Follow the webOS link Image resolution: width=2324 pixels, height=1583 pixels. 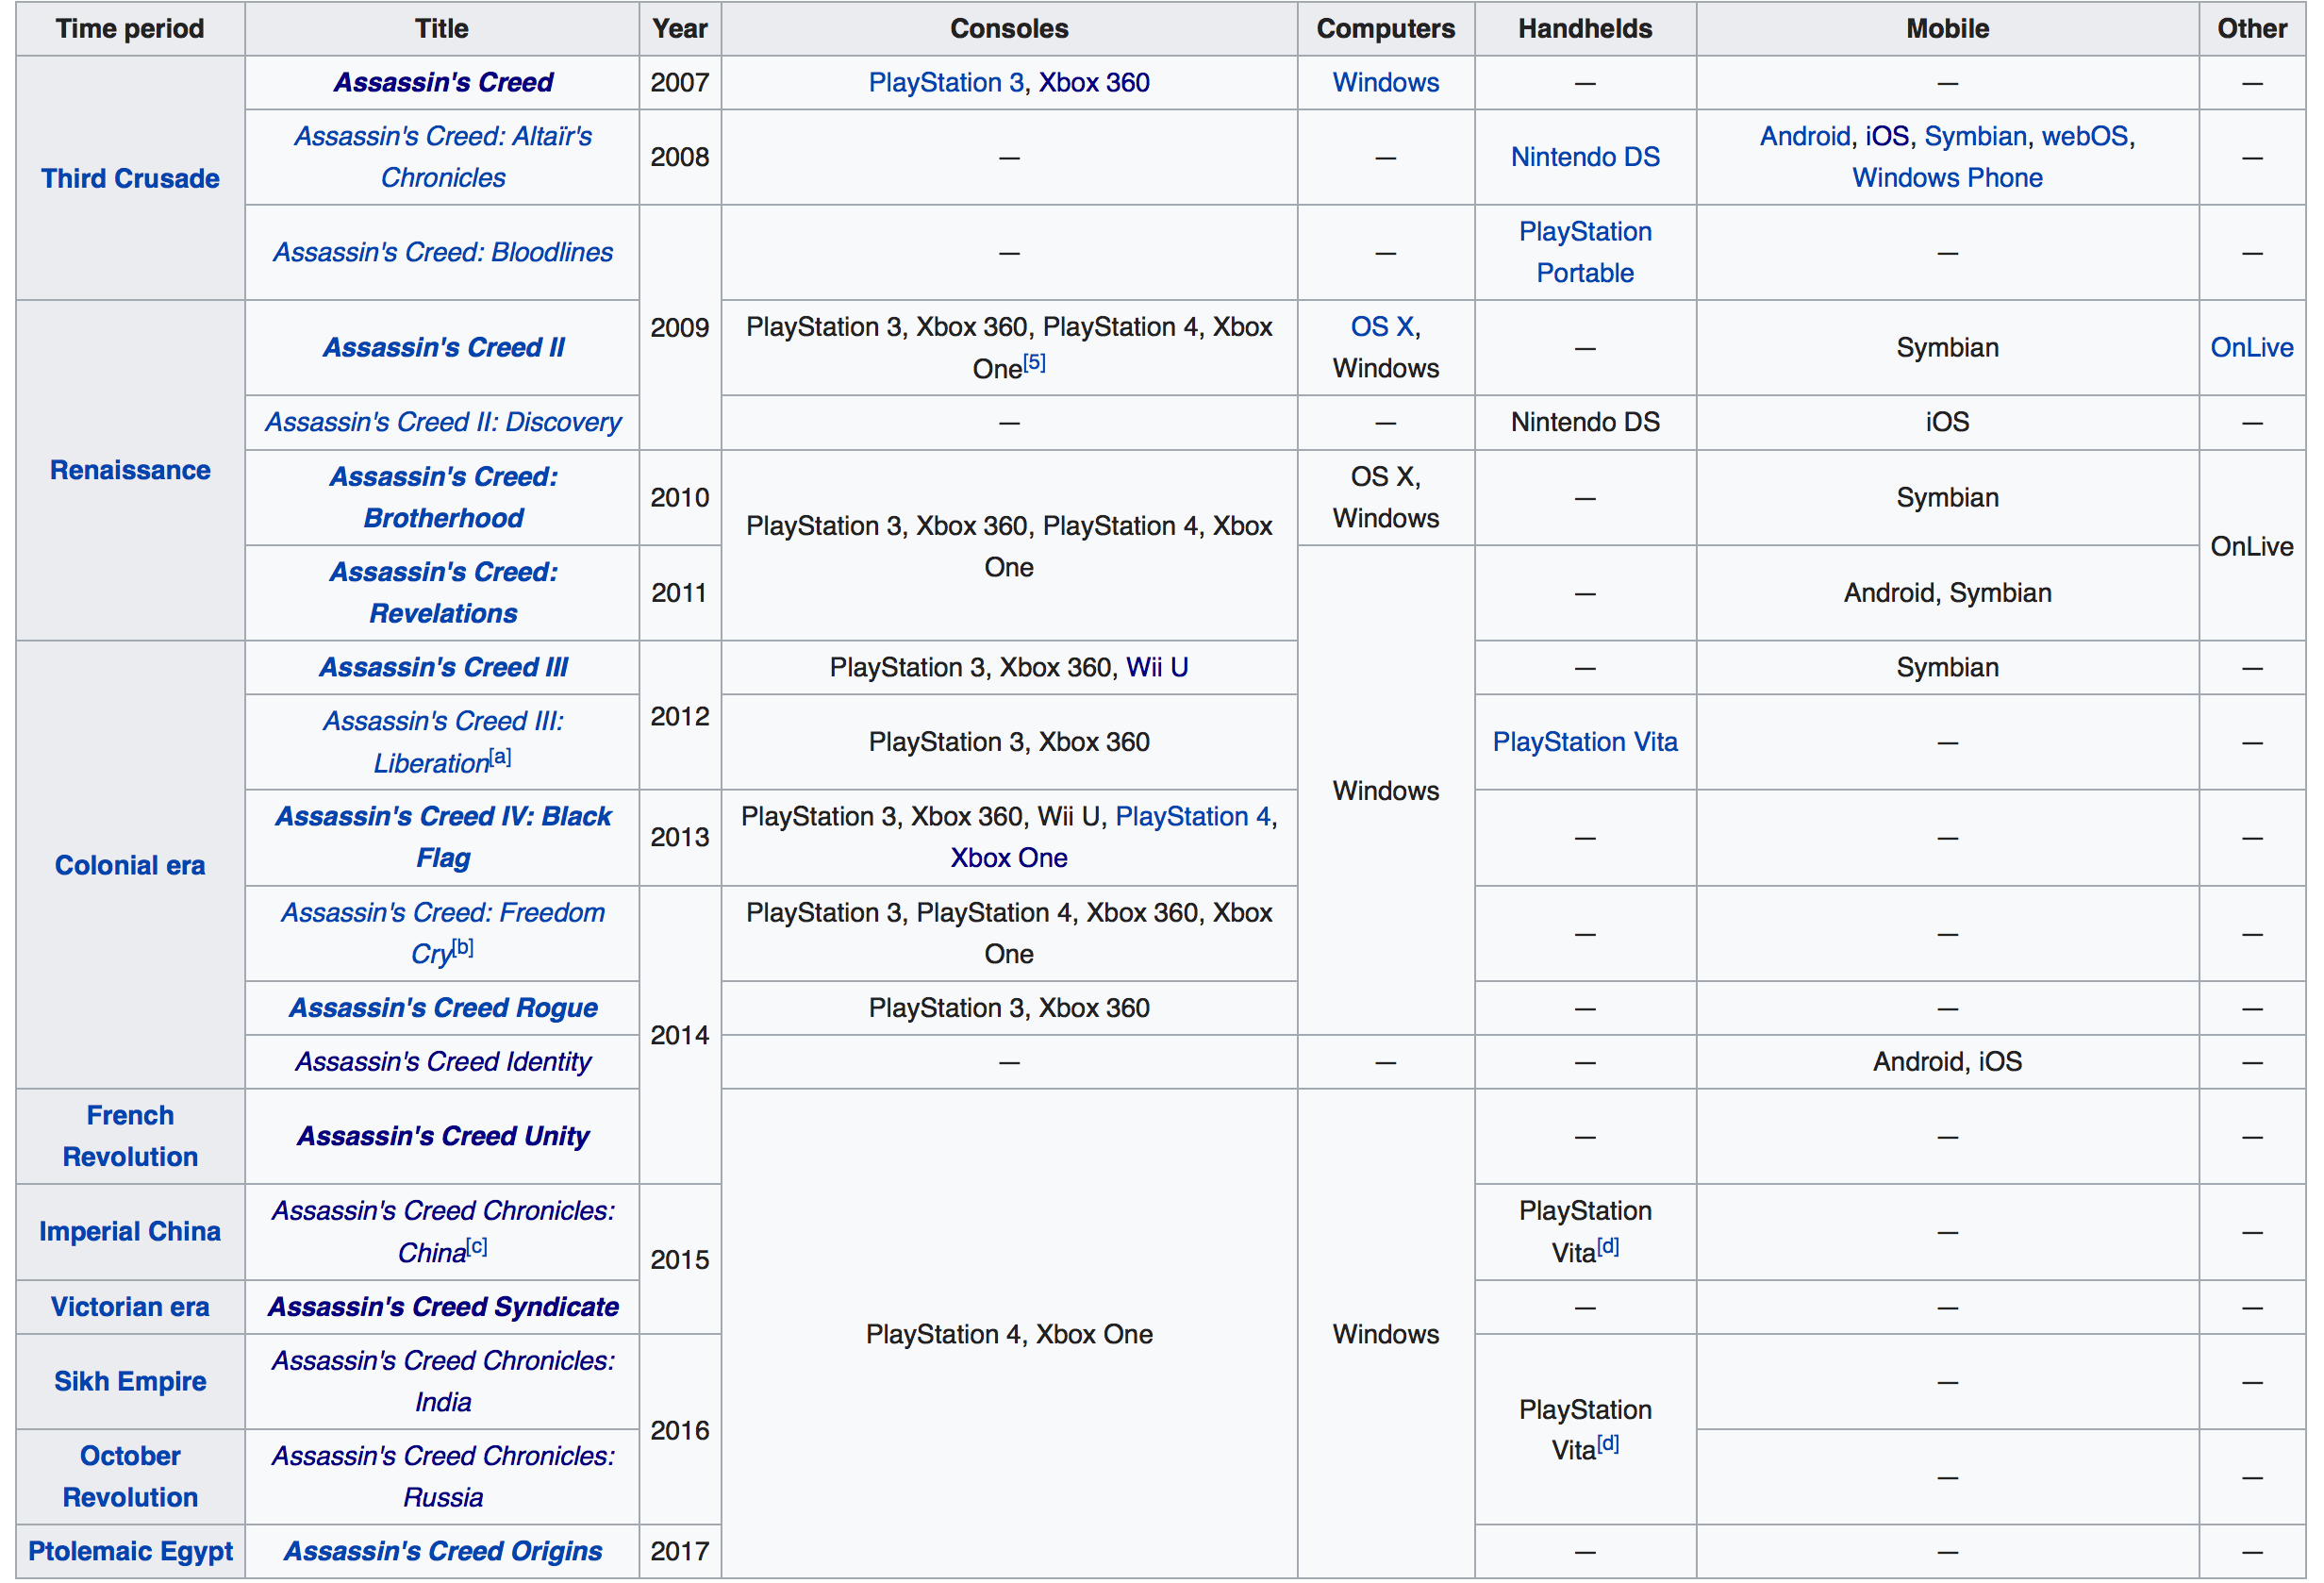[x=2085, y=136]
